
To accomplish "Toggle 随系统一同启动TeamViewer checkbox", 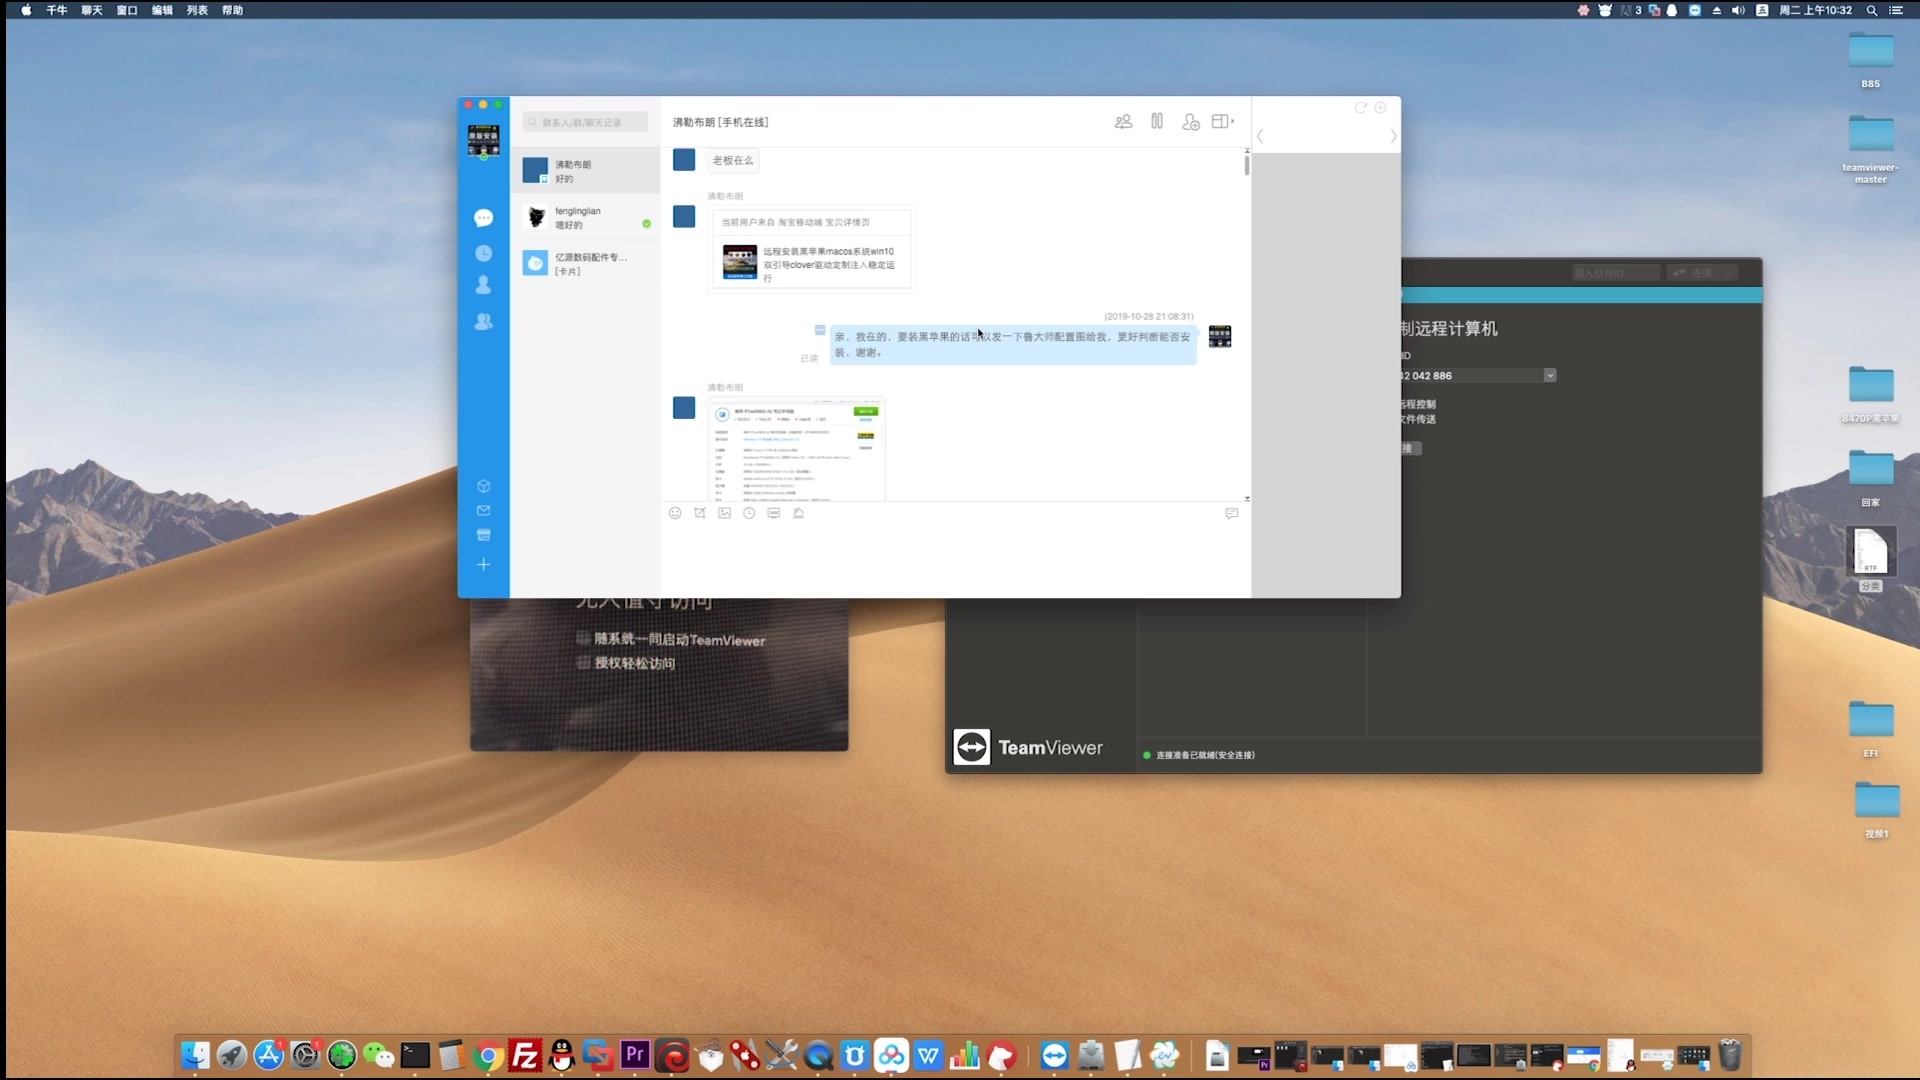I will 584,639.
